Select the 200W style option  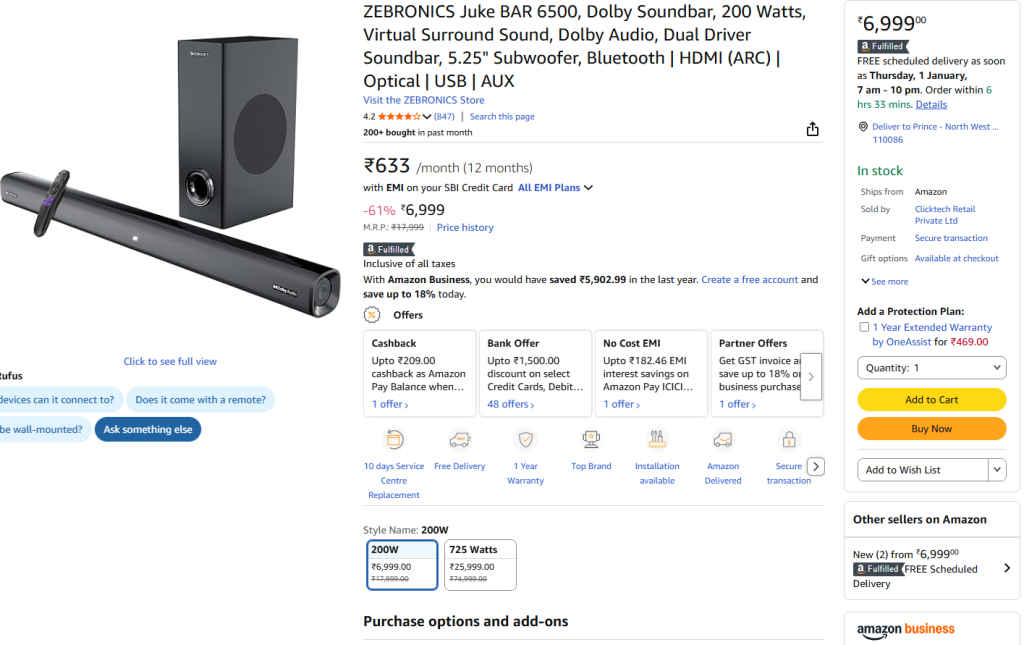point(402,564)
